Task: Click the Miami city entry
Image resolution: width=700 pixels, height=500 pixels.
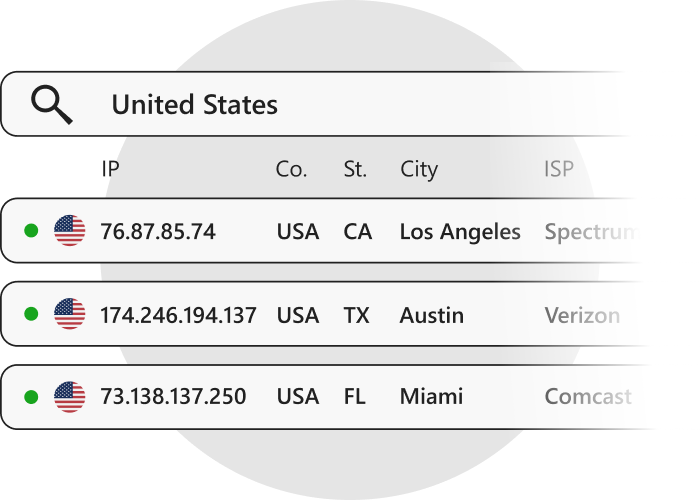Action: (431, 397)
